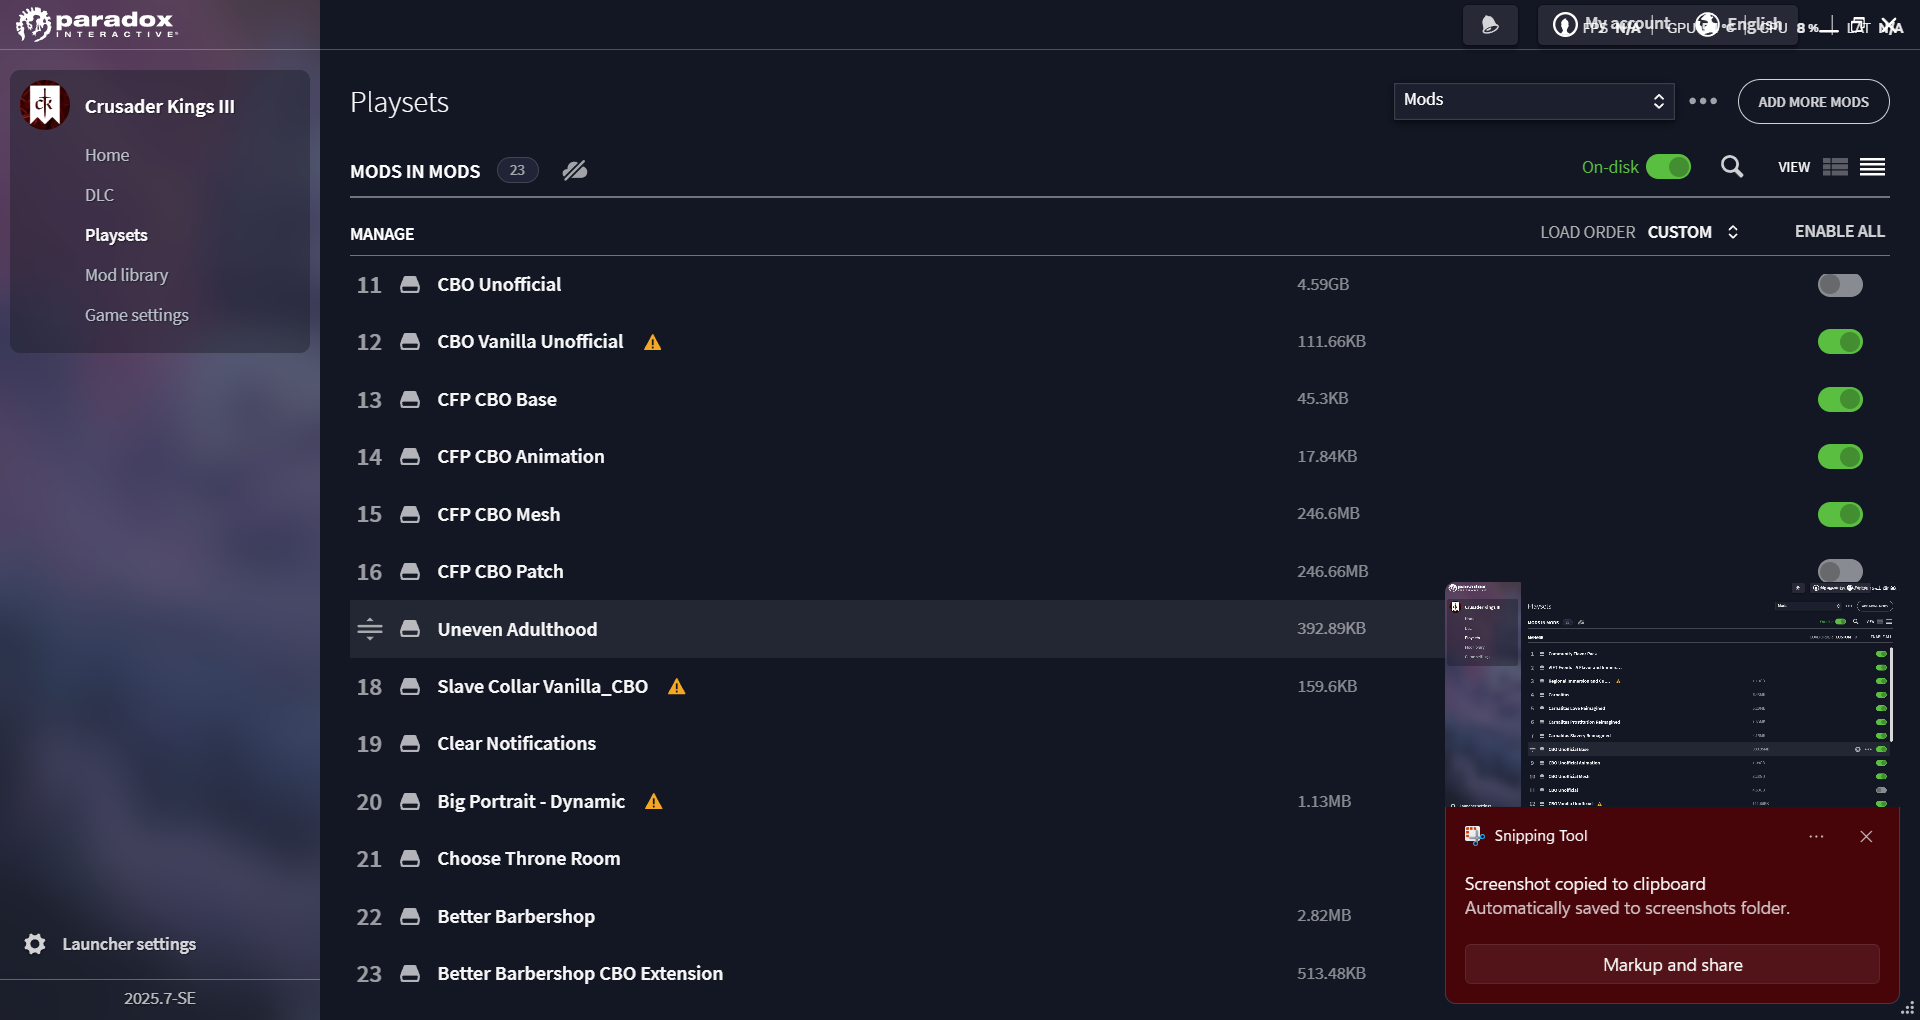
Task: Open the DLC section
Action: click(x=100, y=195)
